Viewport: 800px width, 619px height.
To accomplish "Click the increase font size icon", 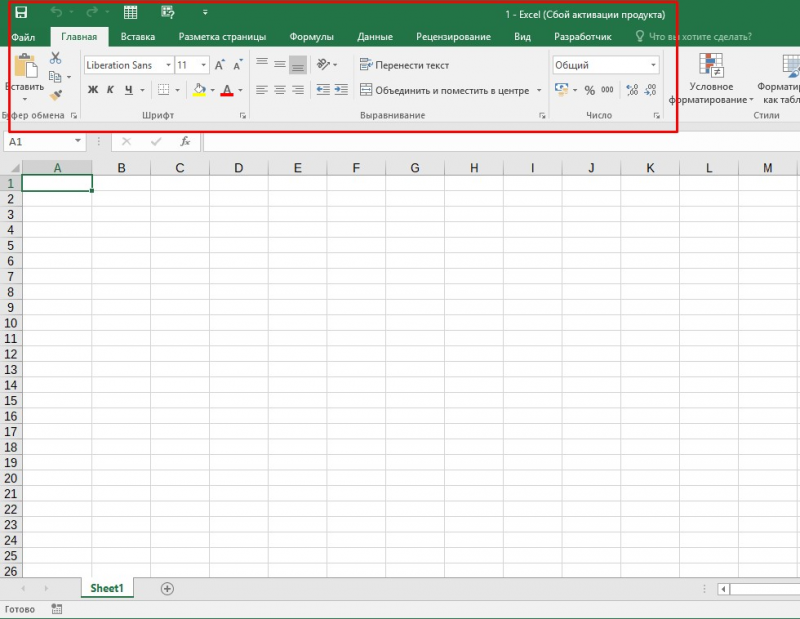I will click(x=219, y=65).
